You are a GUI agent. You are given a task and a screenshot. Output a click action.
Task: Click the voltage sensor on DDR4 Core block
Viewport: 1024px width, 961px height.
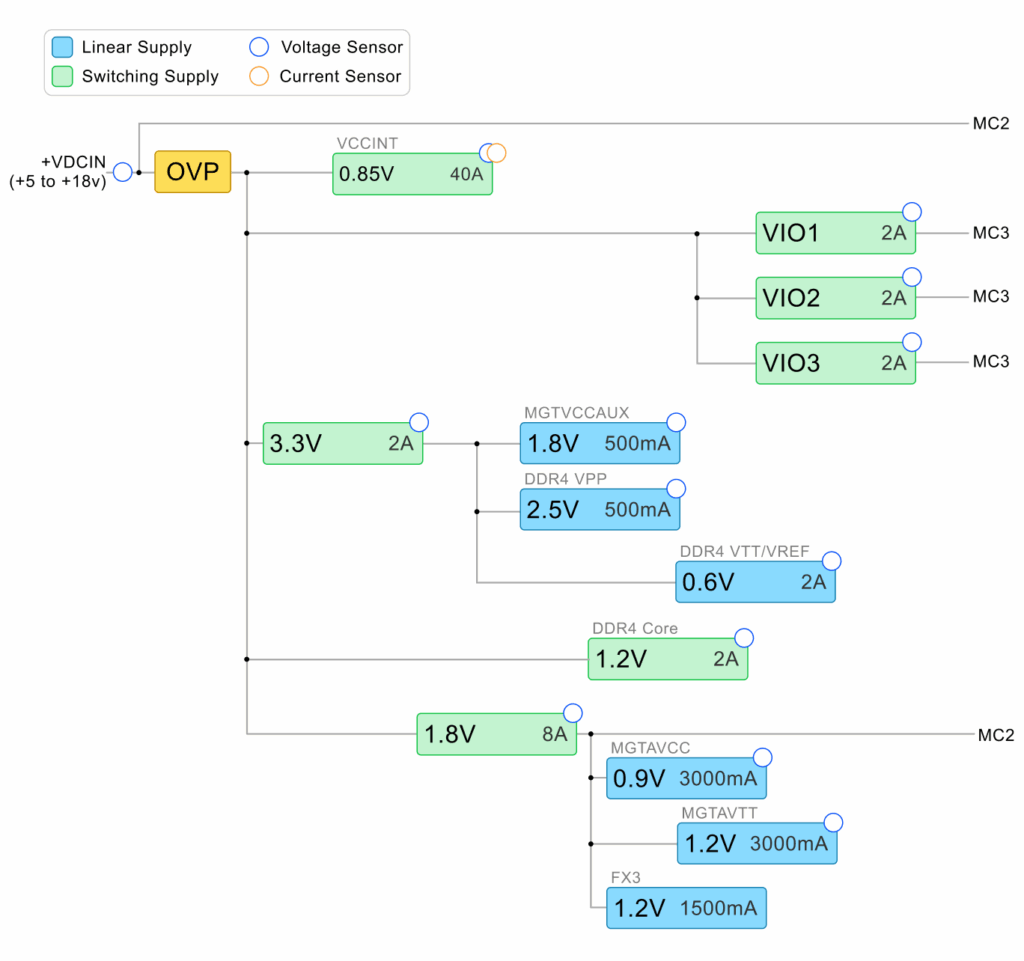point(743,638)
